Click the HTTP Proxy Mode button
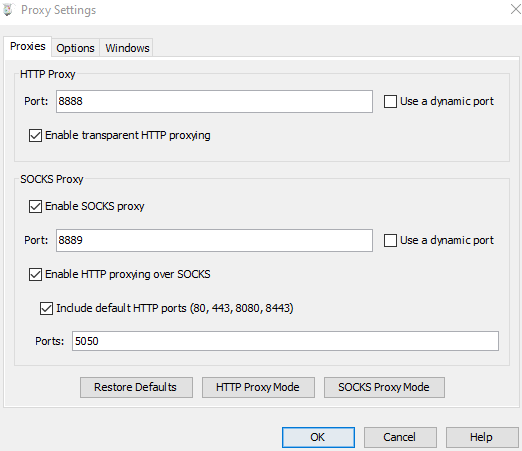 [258, 387]
